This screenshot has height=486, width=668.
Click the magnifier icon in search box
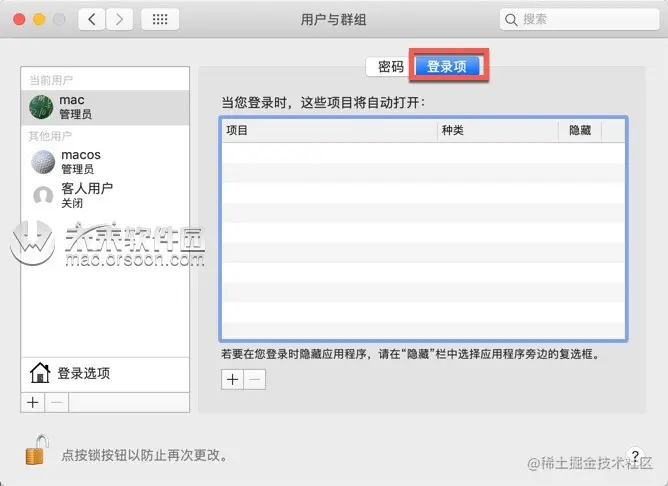(511, 20)
